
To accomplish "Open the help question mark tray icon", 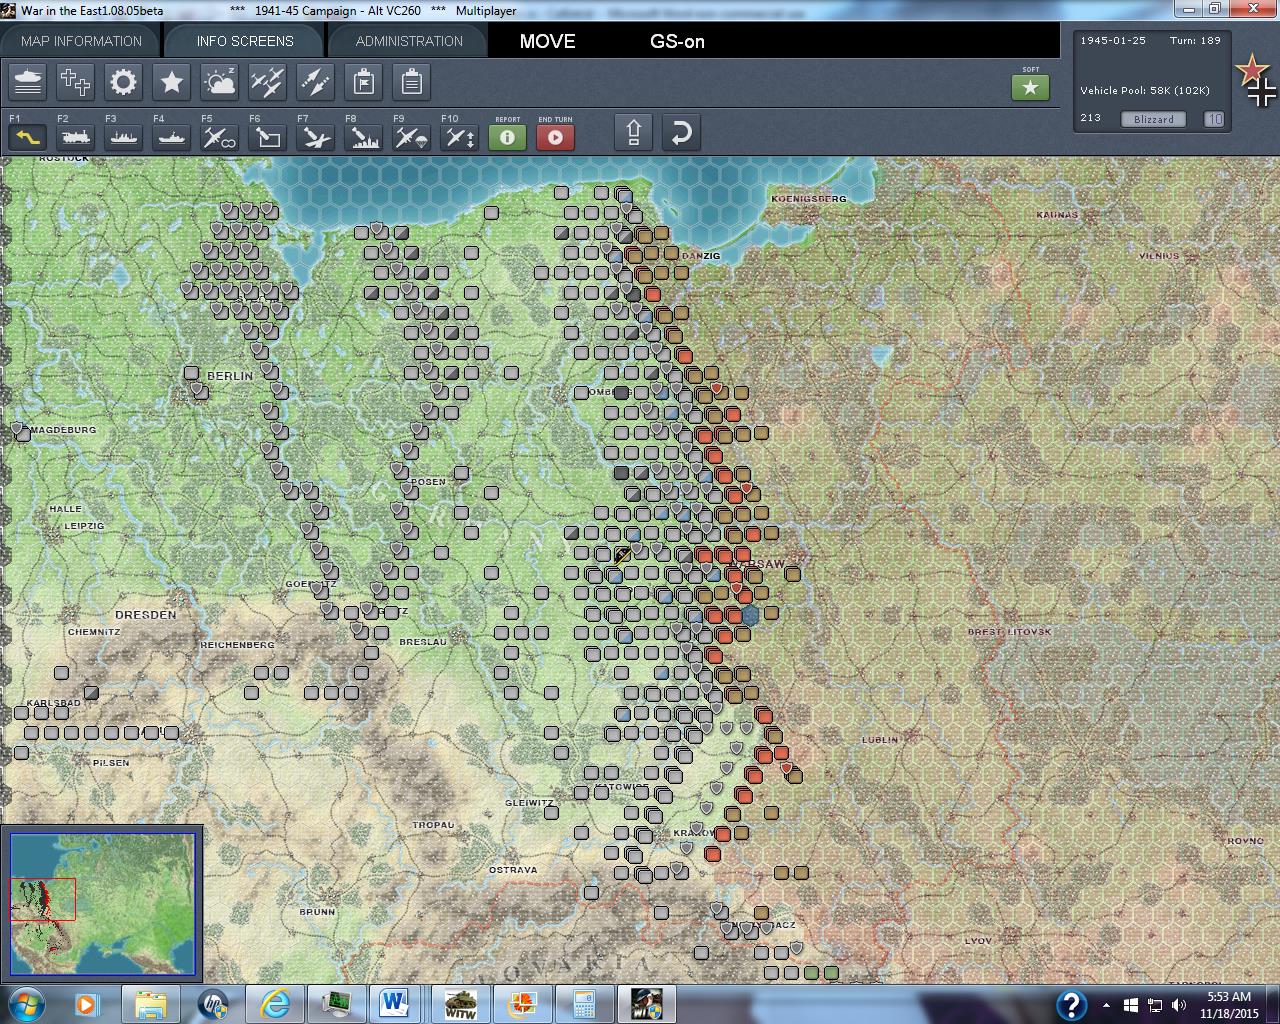I will coord(1072,1005).
